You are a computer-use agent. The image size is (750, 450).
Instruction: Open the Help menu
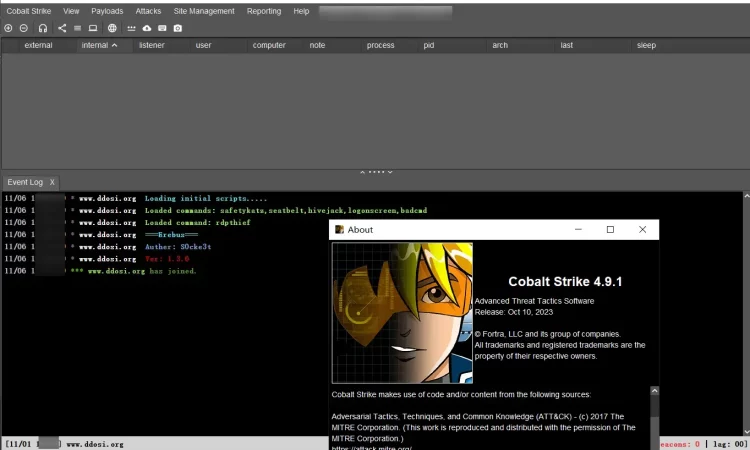(301, 11)
